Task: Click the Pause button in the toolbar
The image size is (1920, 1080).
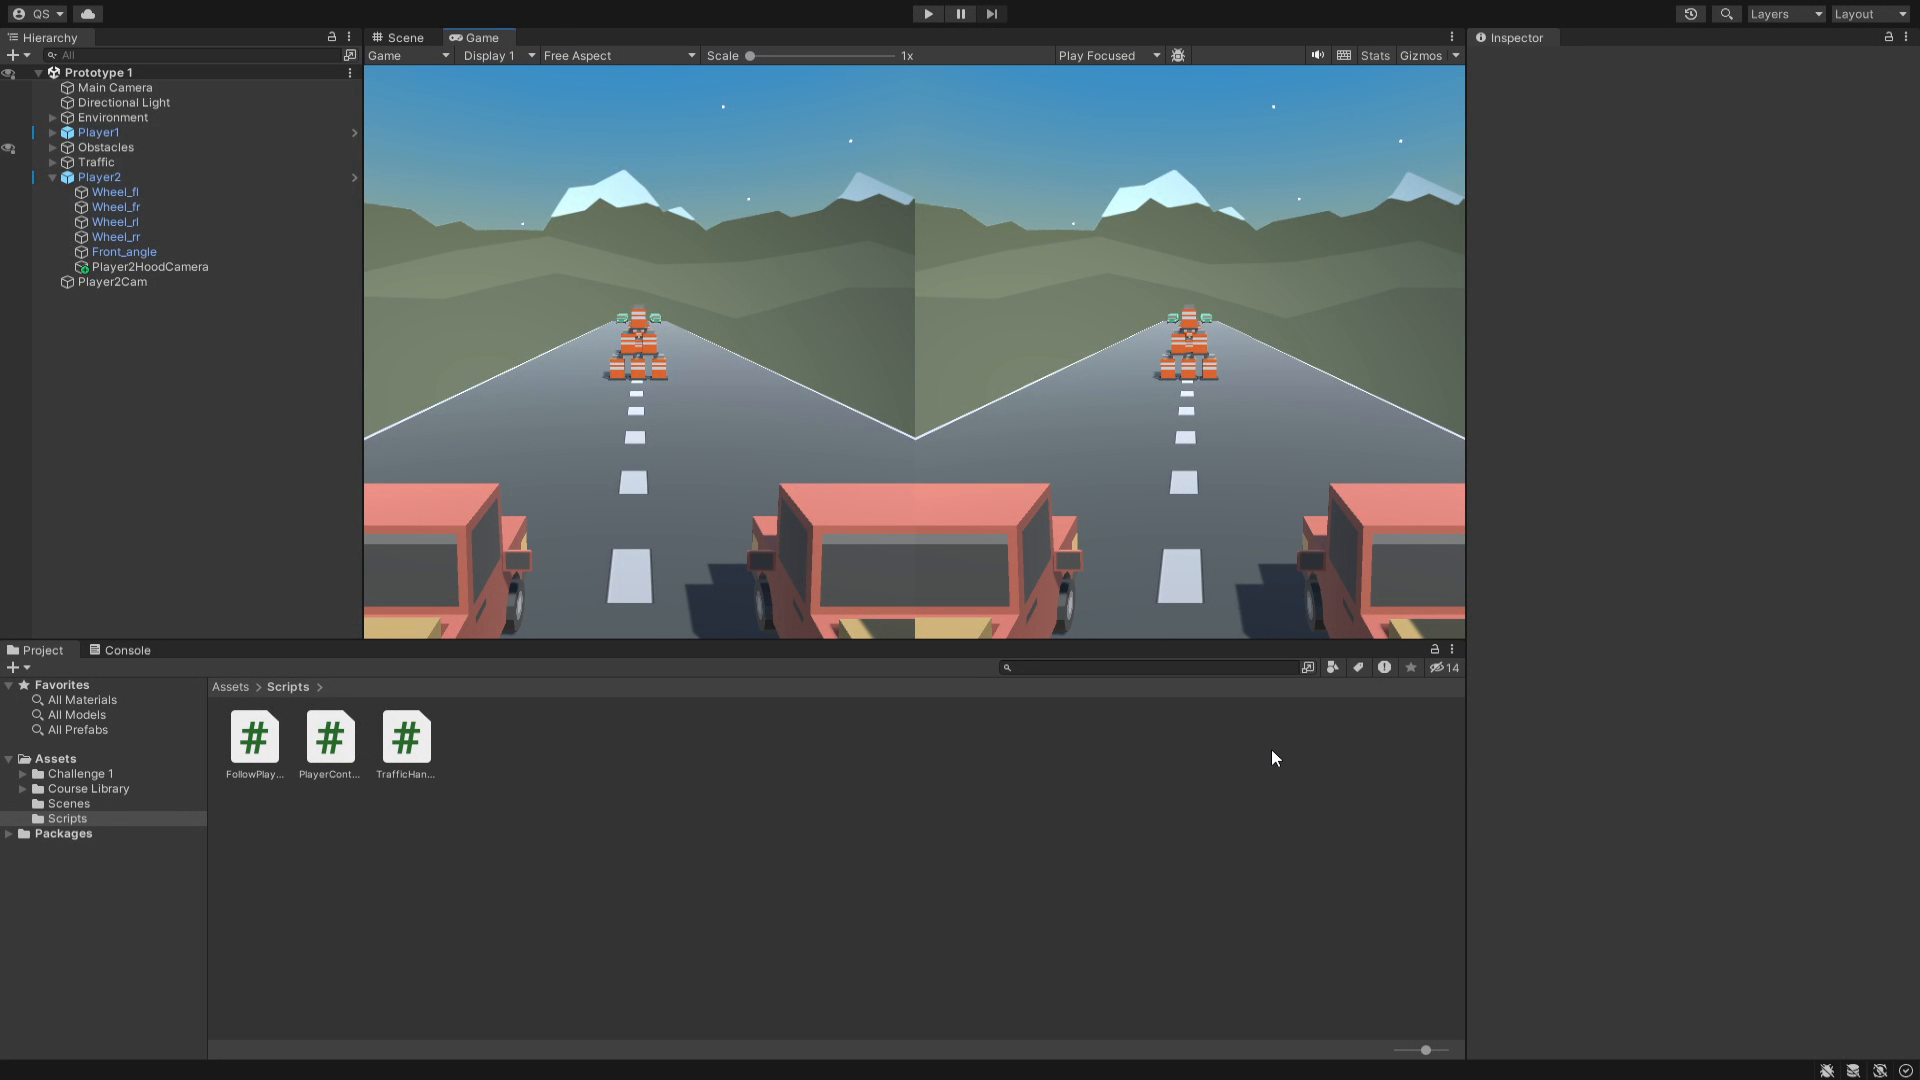Action: pyautogui.click(x=960, y=14)
